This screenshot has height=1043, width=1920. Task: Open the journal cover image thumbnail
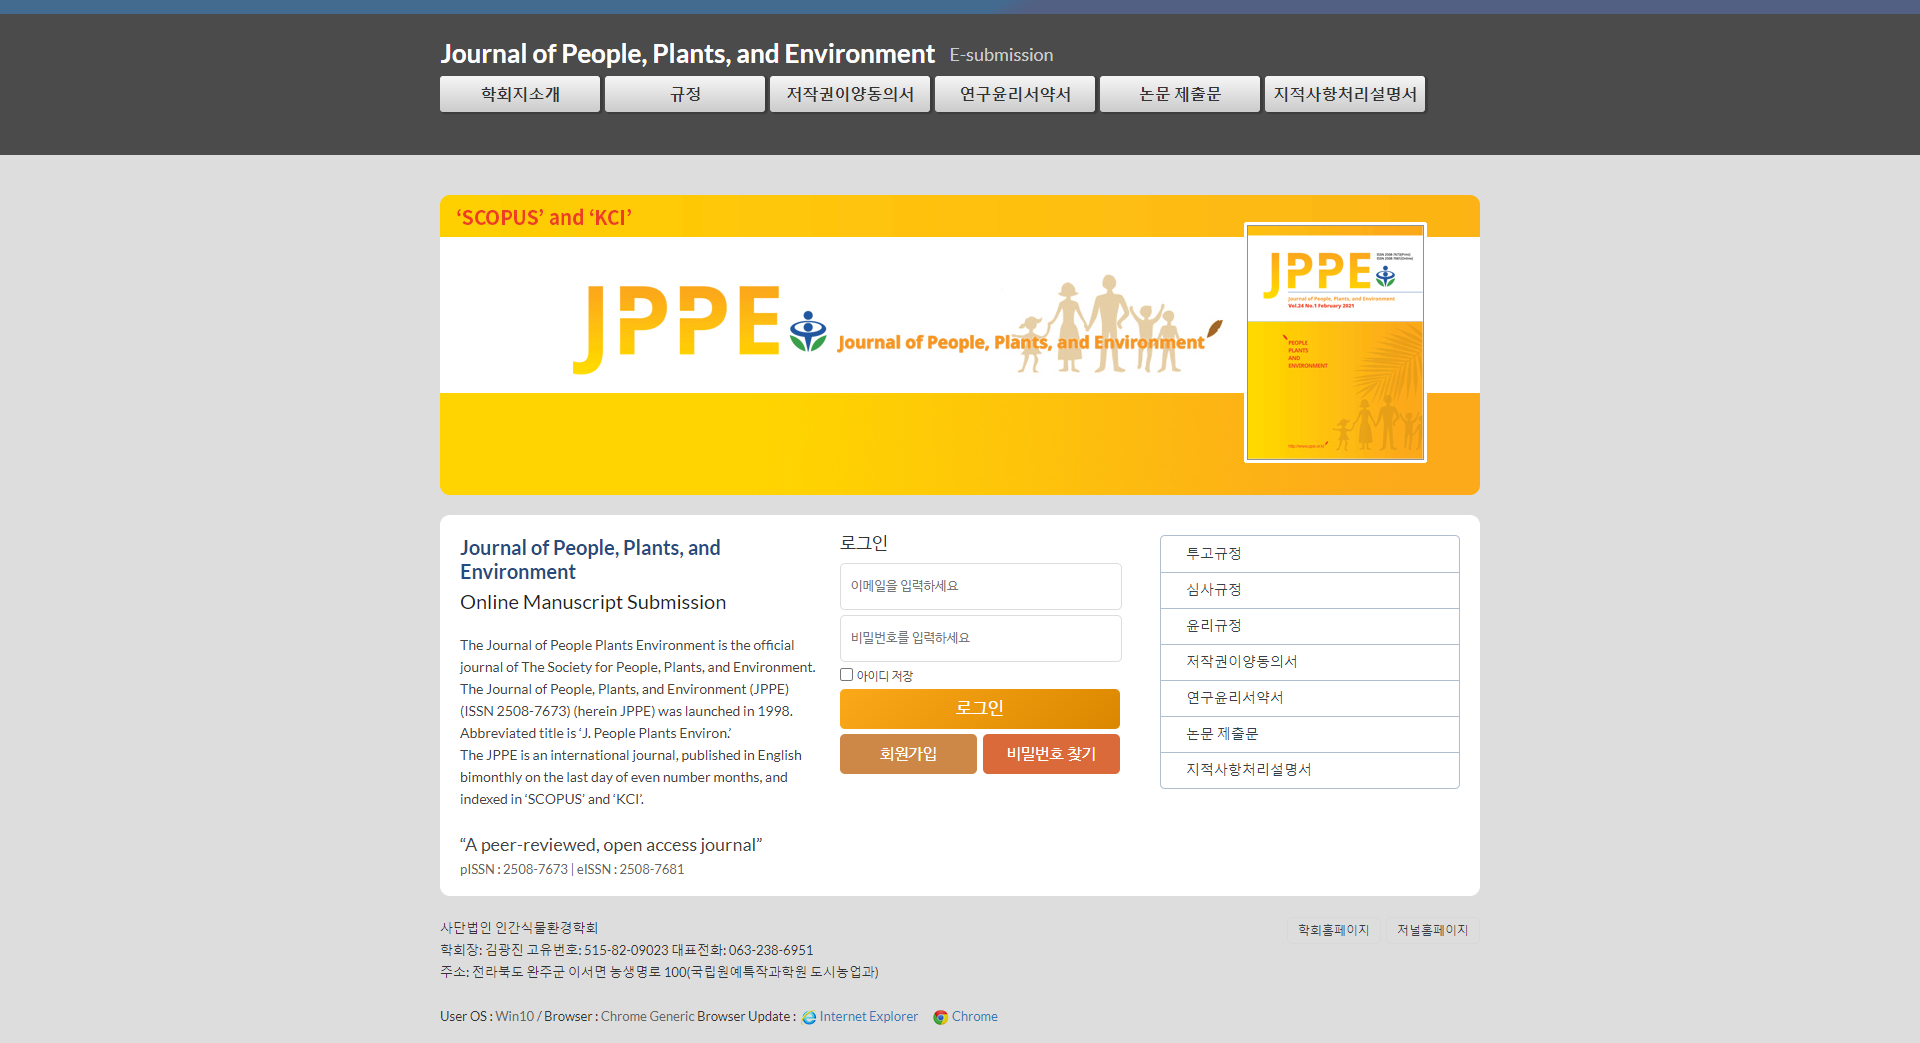[1335, 343]
